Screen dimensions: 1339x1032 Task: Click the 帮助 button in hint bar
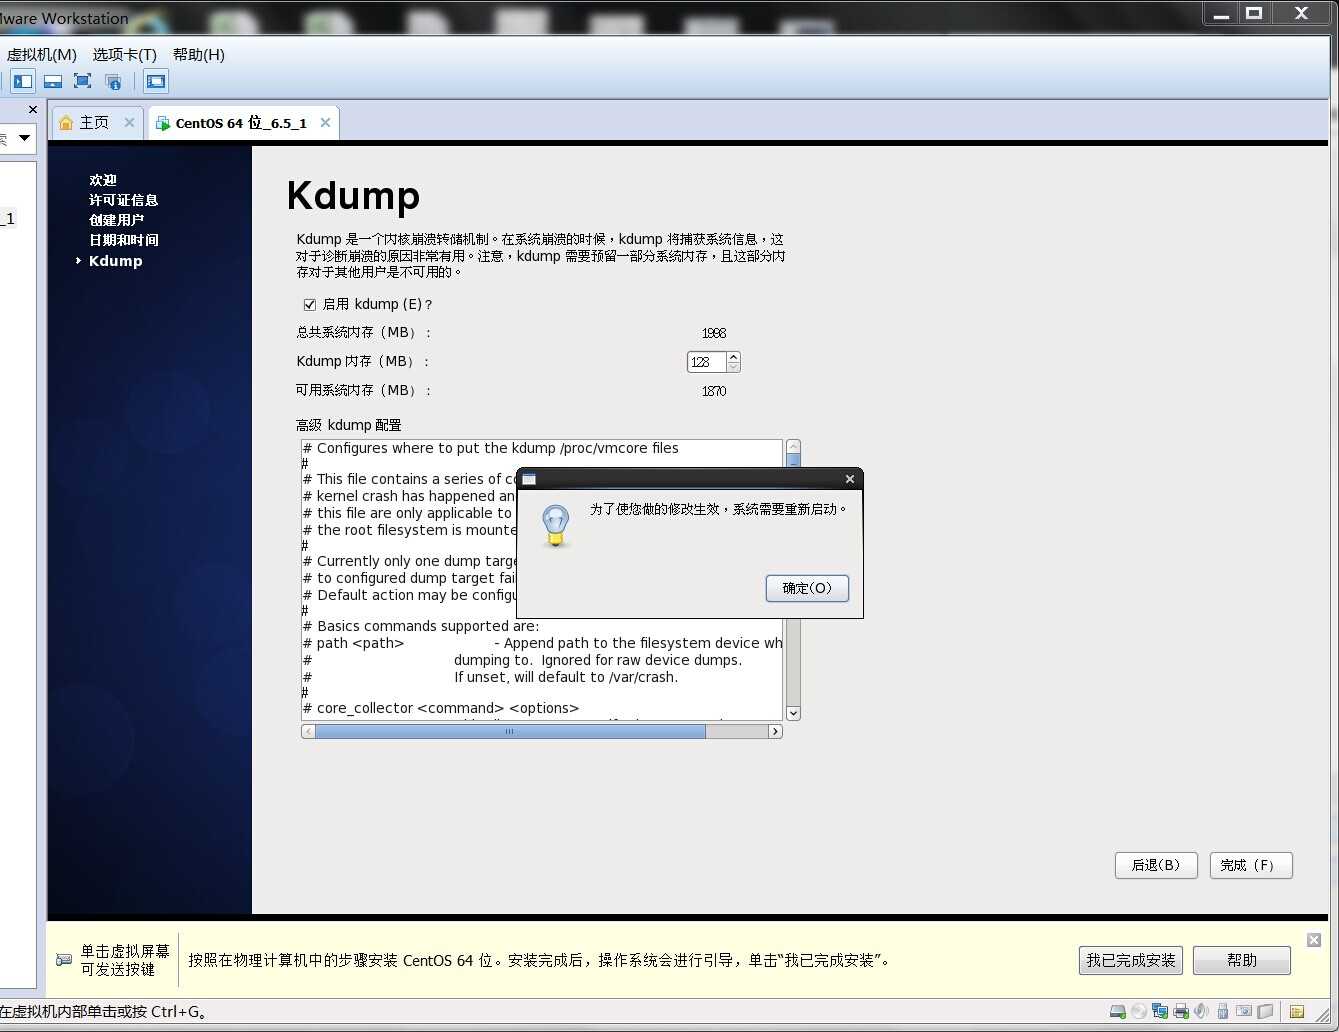pos(1242,960)
